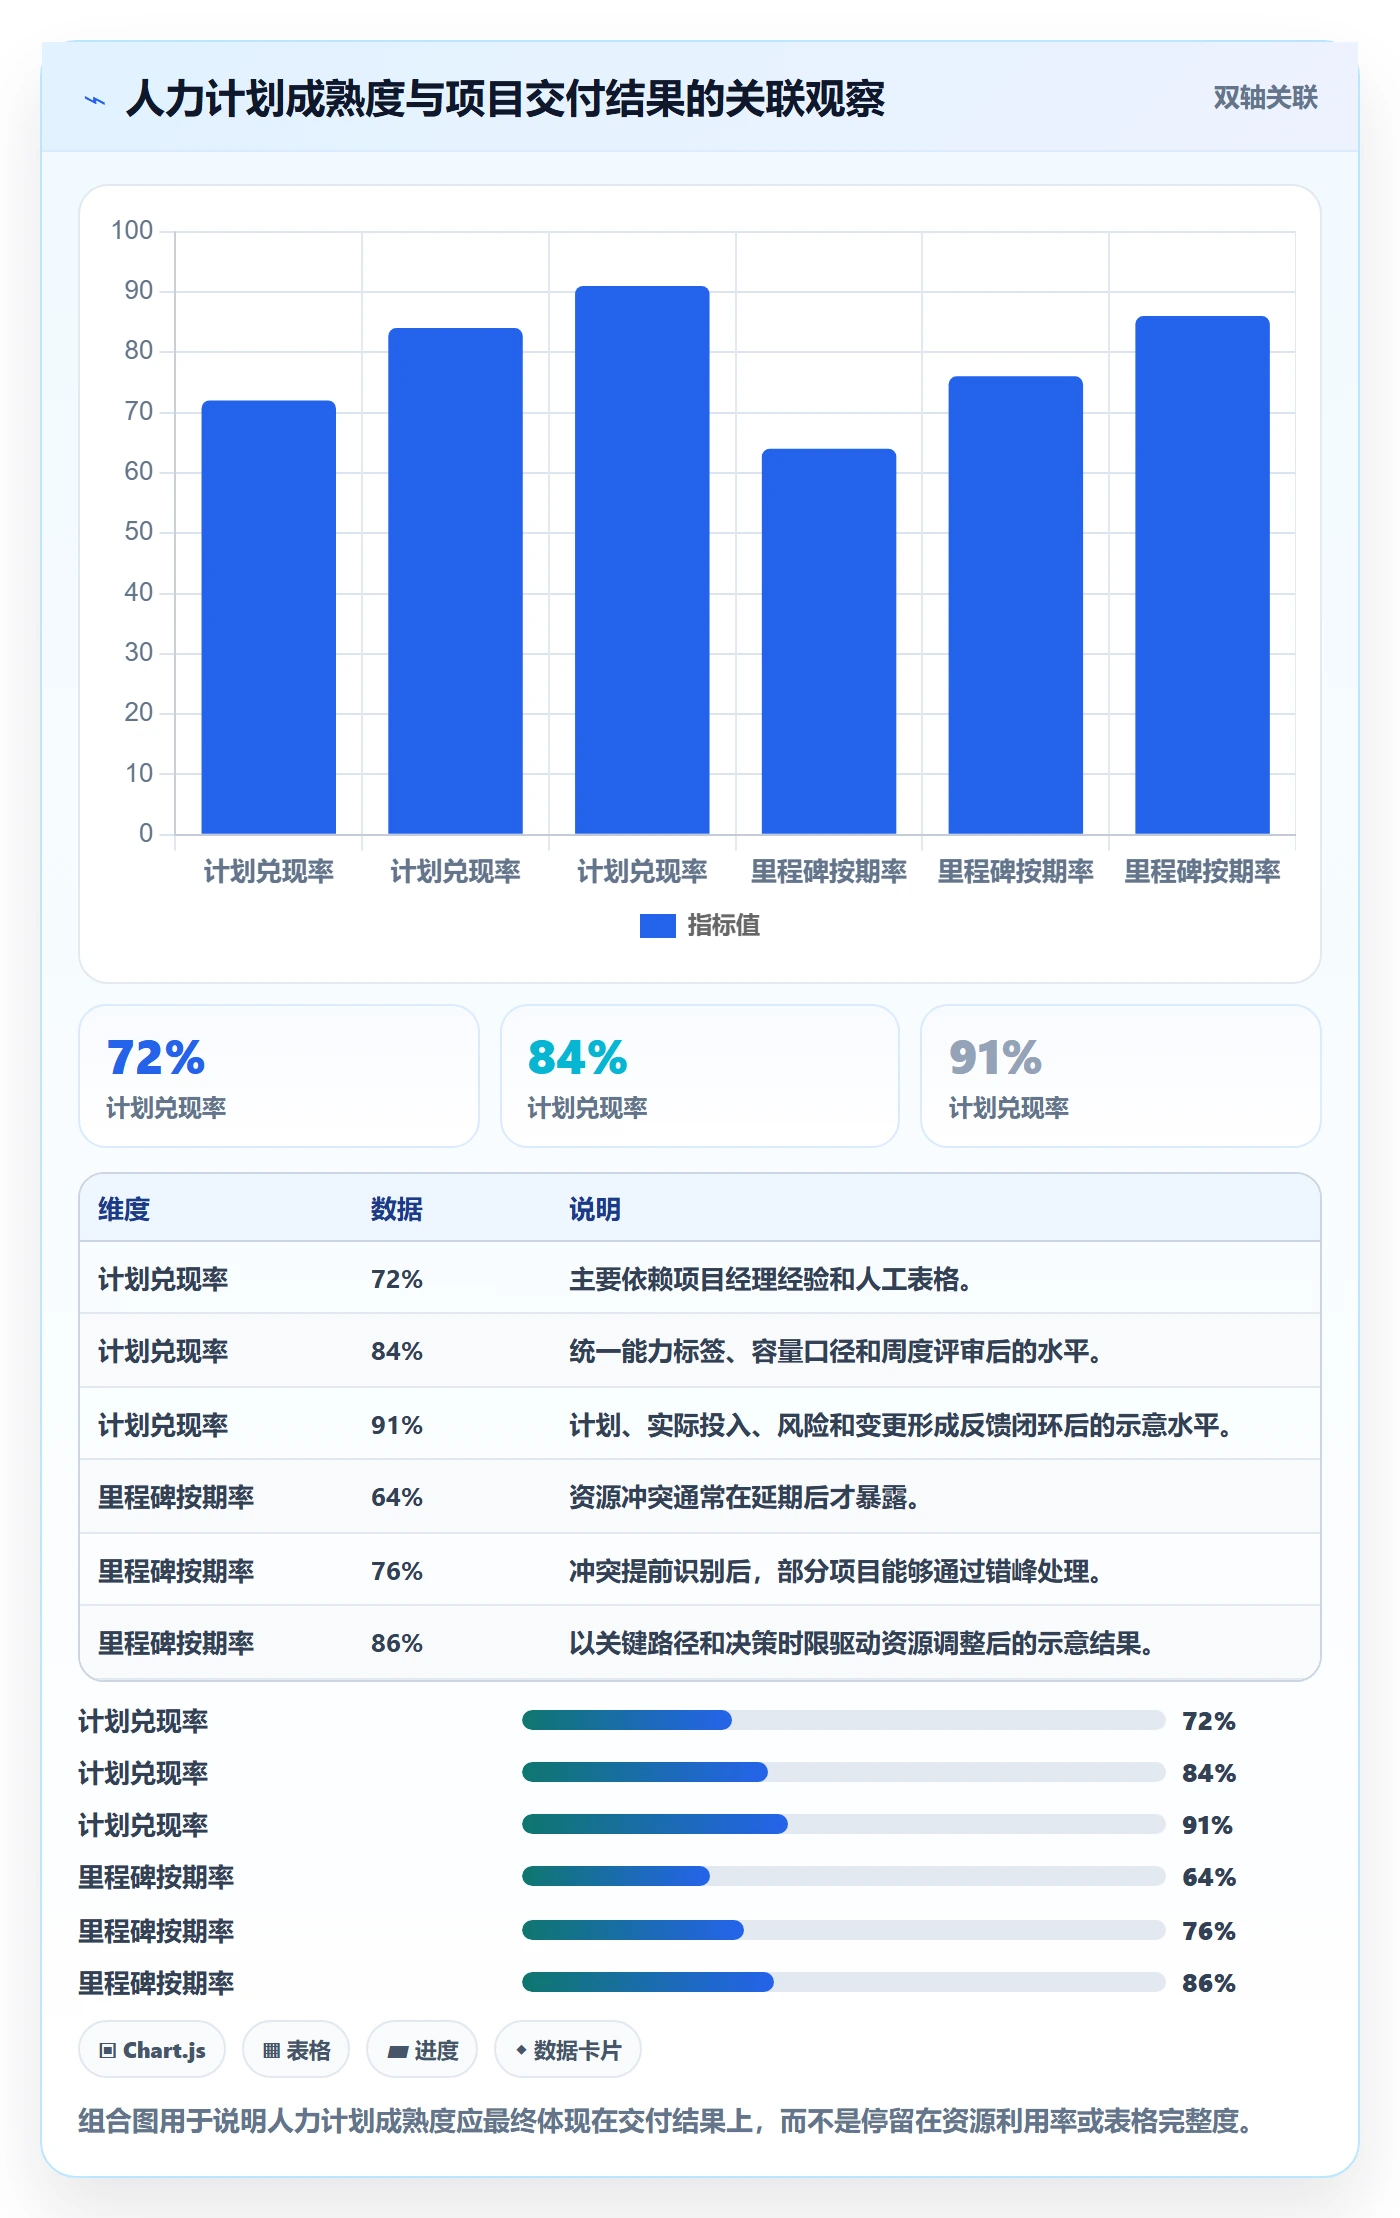The image size is (1400, 2218).
Task: Toggle the 指标值 legend color box
Action: click(657, 926)
